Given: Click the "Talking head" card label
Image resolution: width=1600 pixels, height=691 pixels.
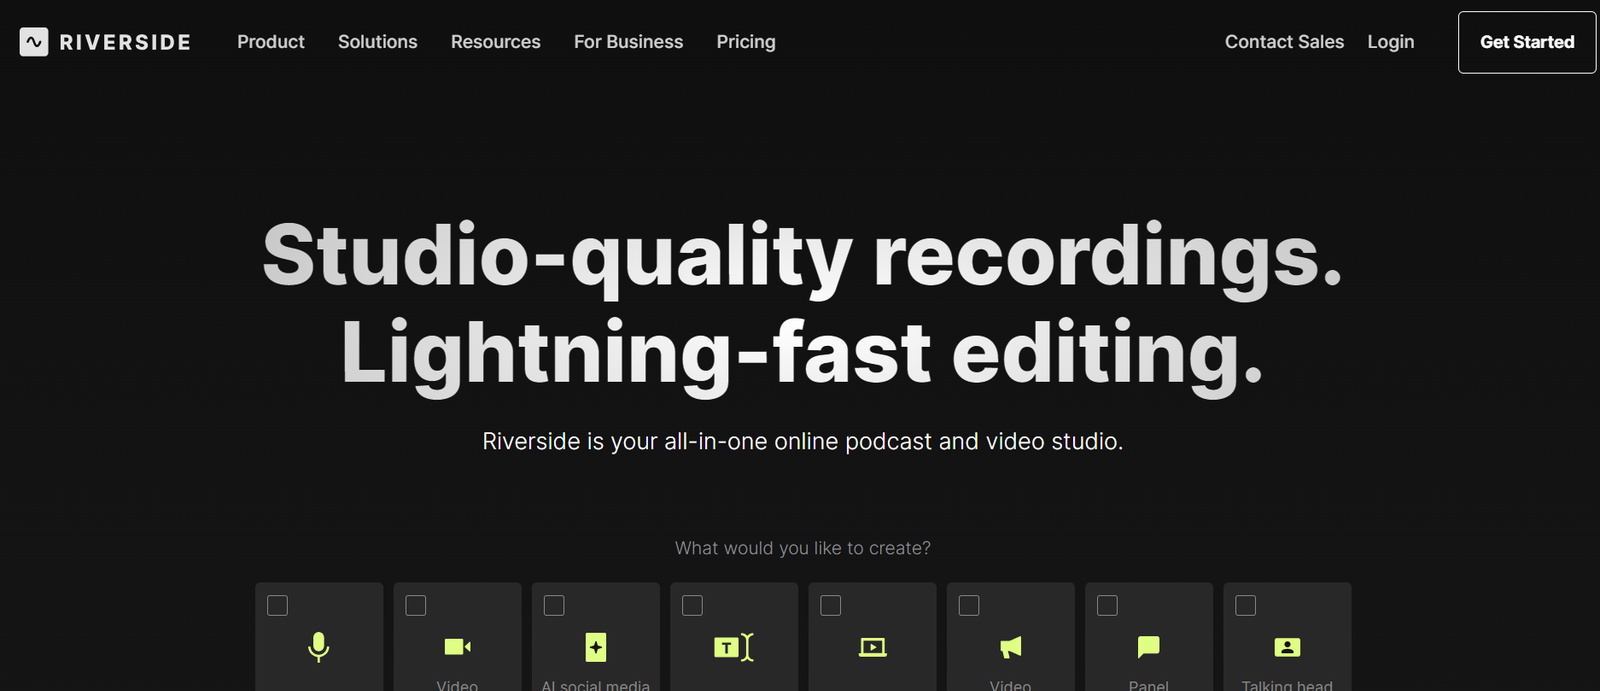Looking at the screenshot, I should click(x=1287, y=685).
